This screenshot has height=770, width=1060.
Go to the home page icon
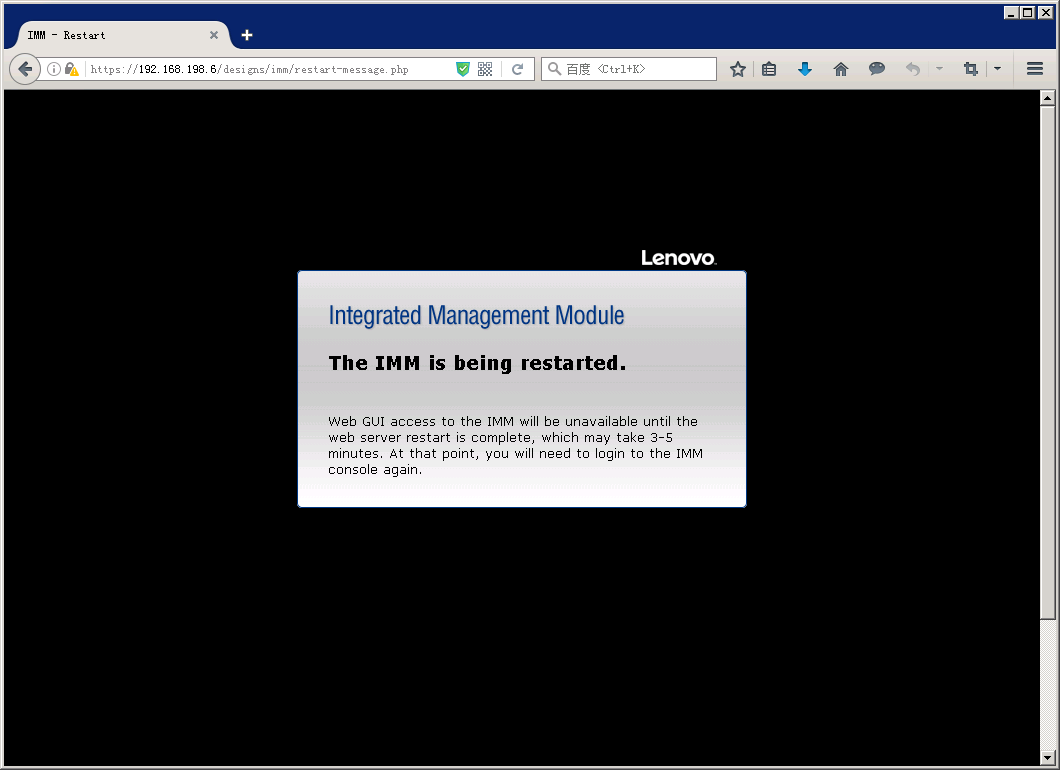(841, 69)
